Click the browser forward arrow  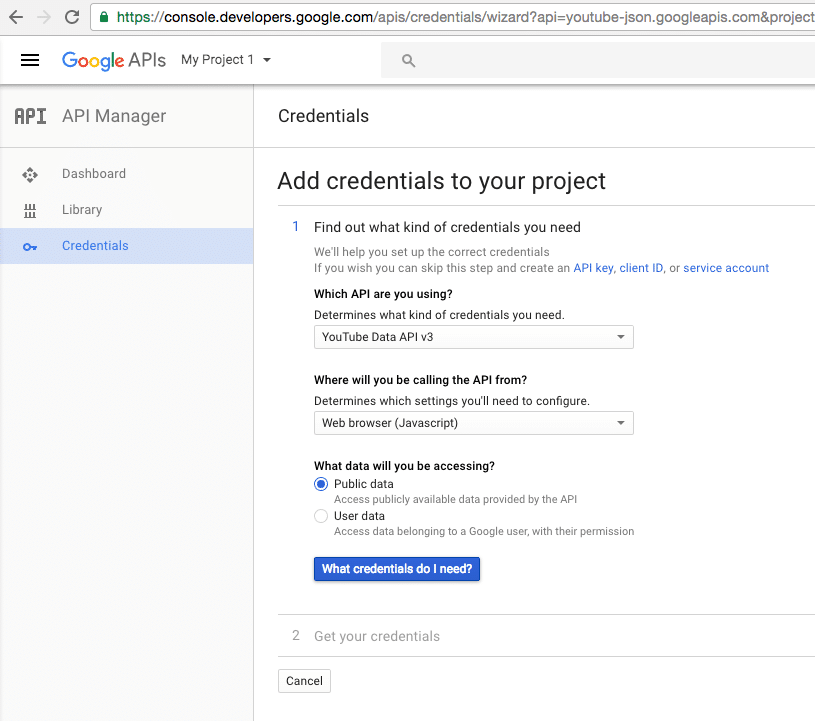[x=44, y=17]
